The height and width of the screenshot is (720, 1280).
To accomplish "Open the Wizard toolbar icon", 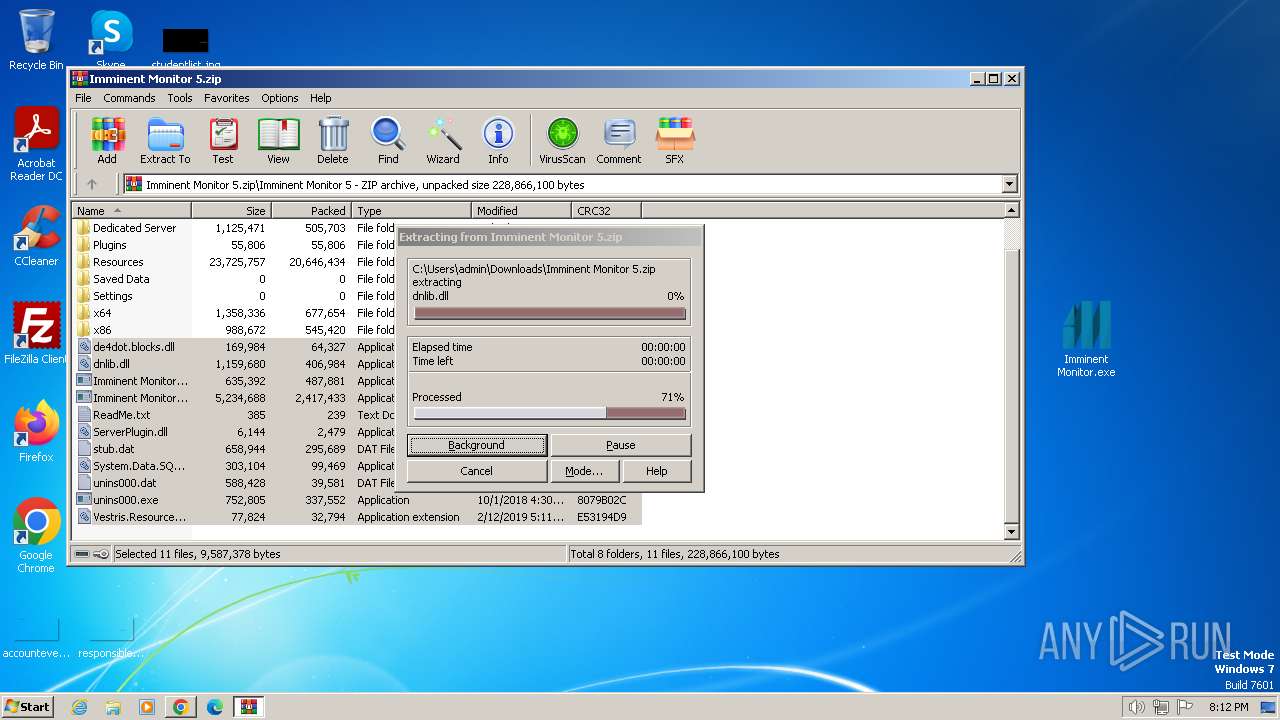I will [x=443, y=141].
